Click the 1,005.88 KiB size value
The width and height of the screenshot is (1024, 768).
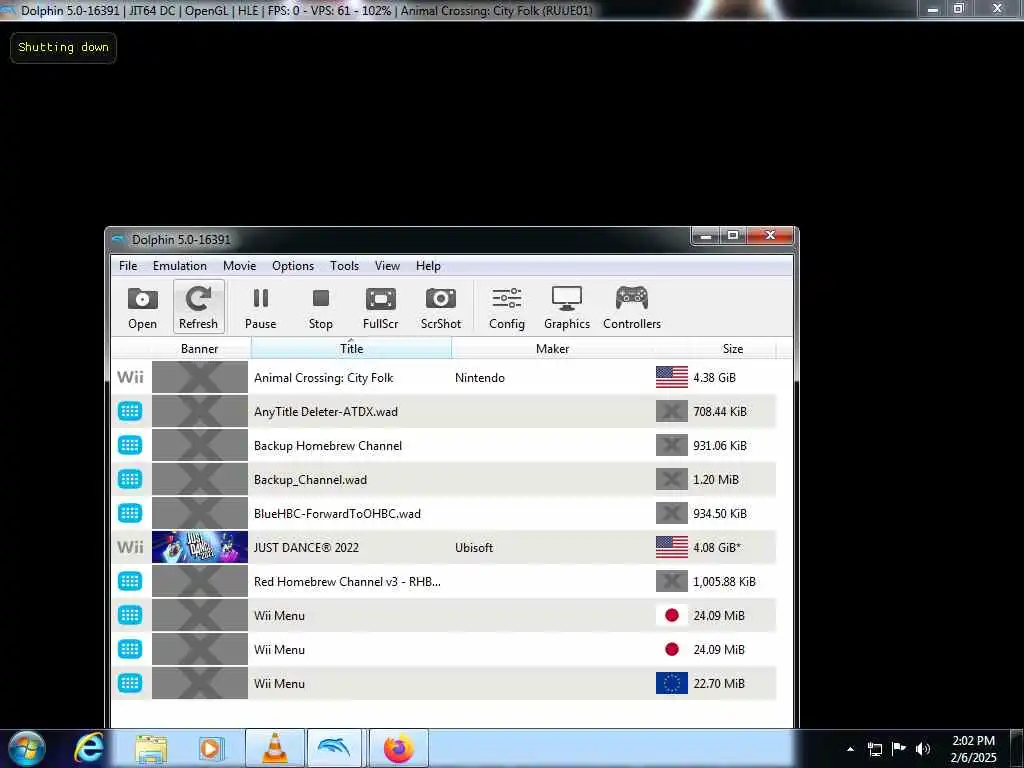(x=724, y=581)
